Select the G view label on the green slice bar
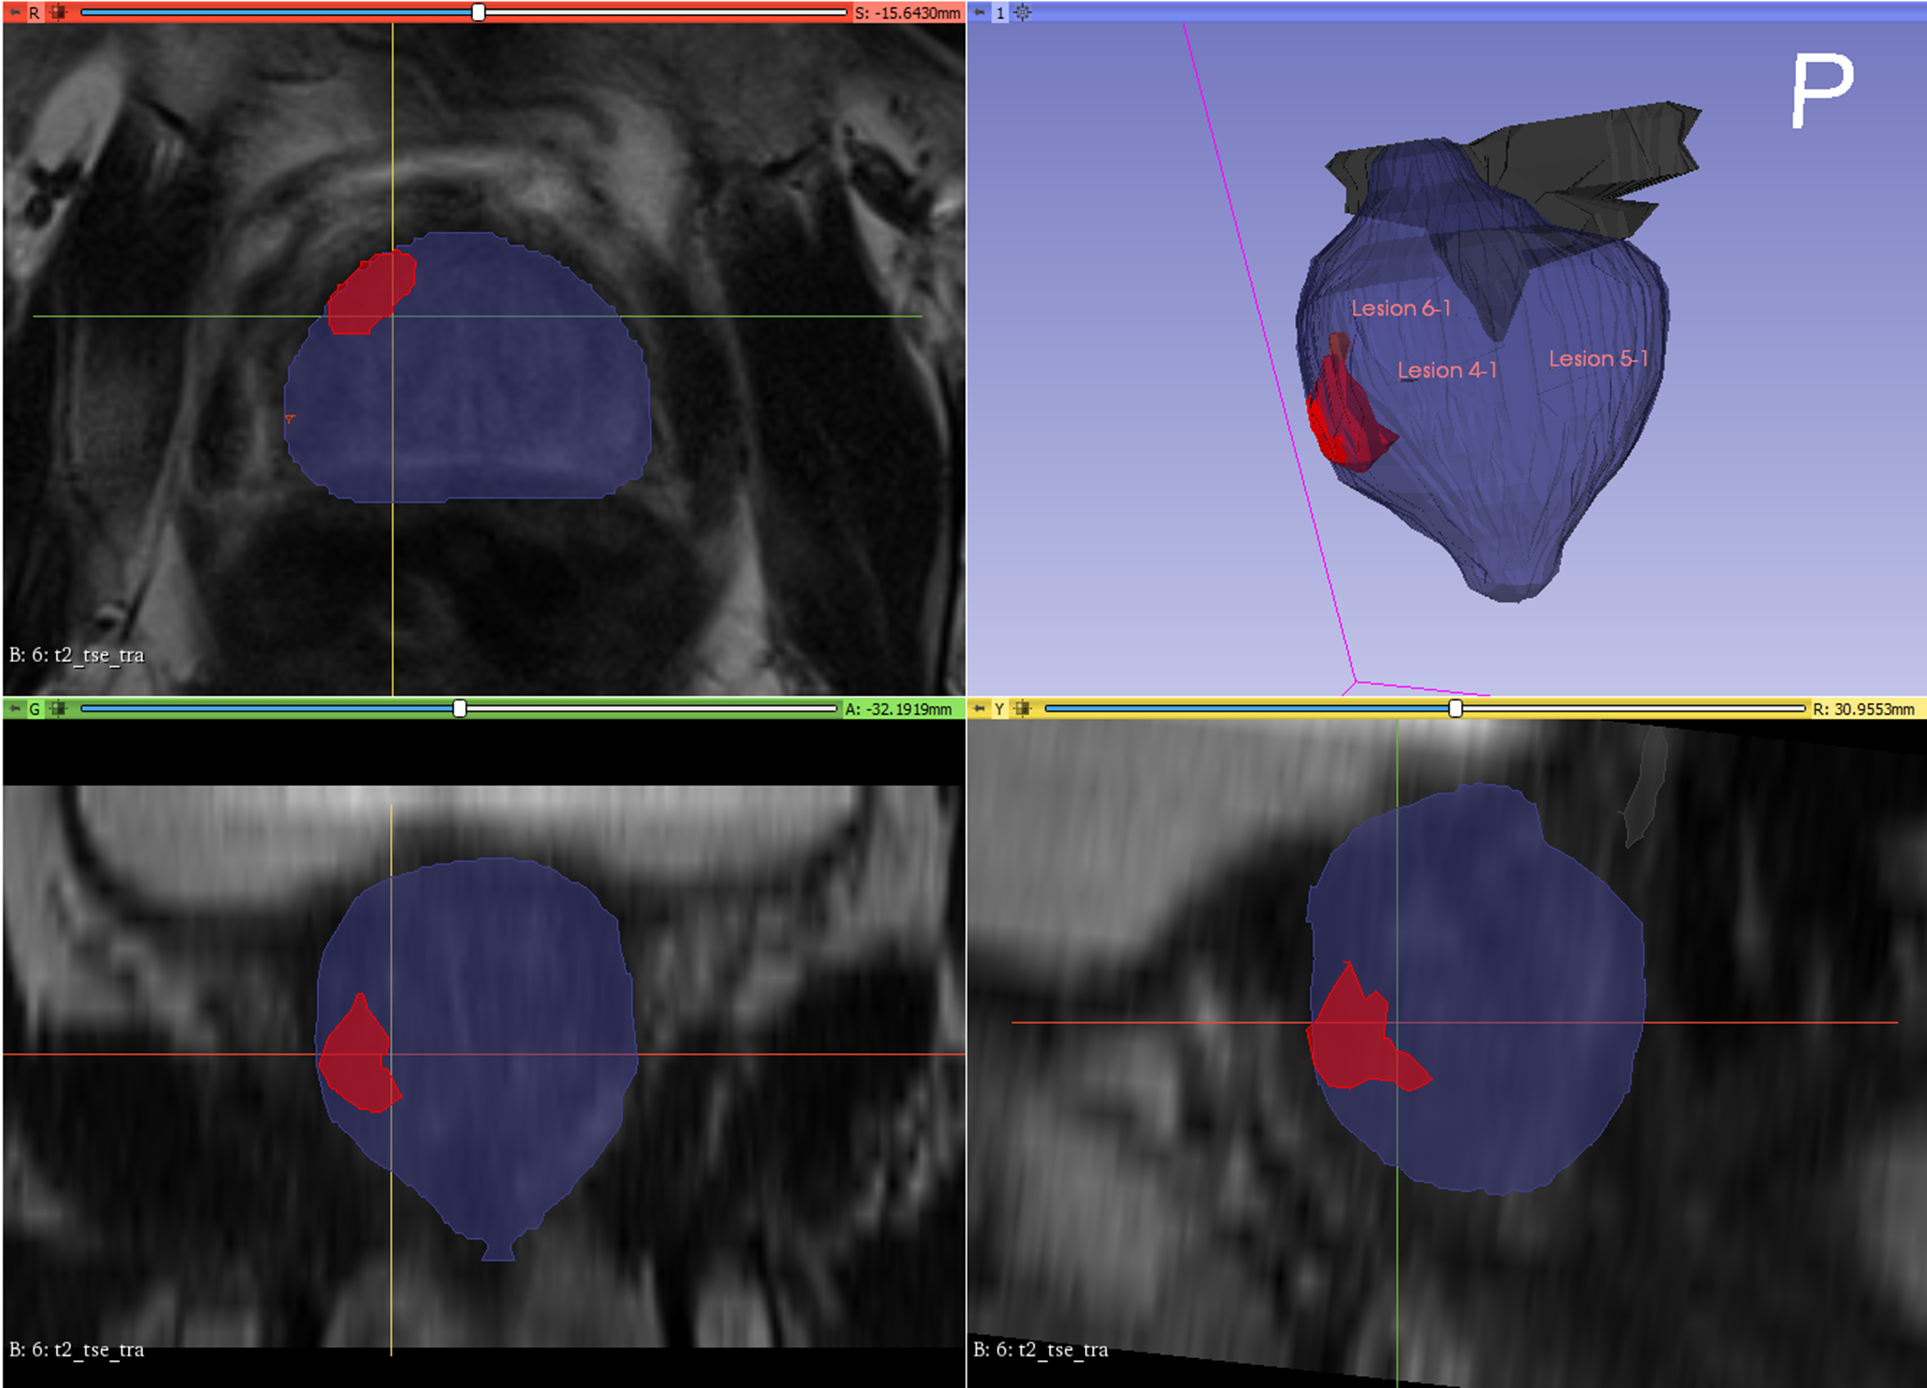 (x=33, y=710)
